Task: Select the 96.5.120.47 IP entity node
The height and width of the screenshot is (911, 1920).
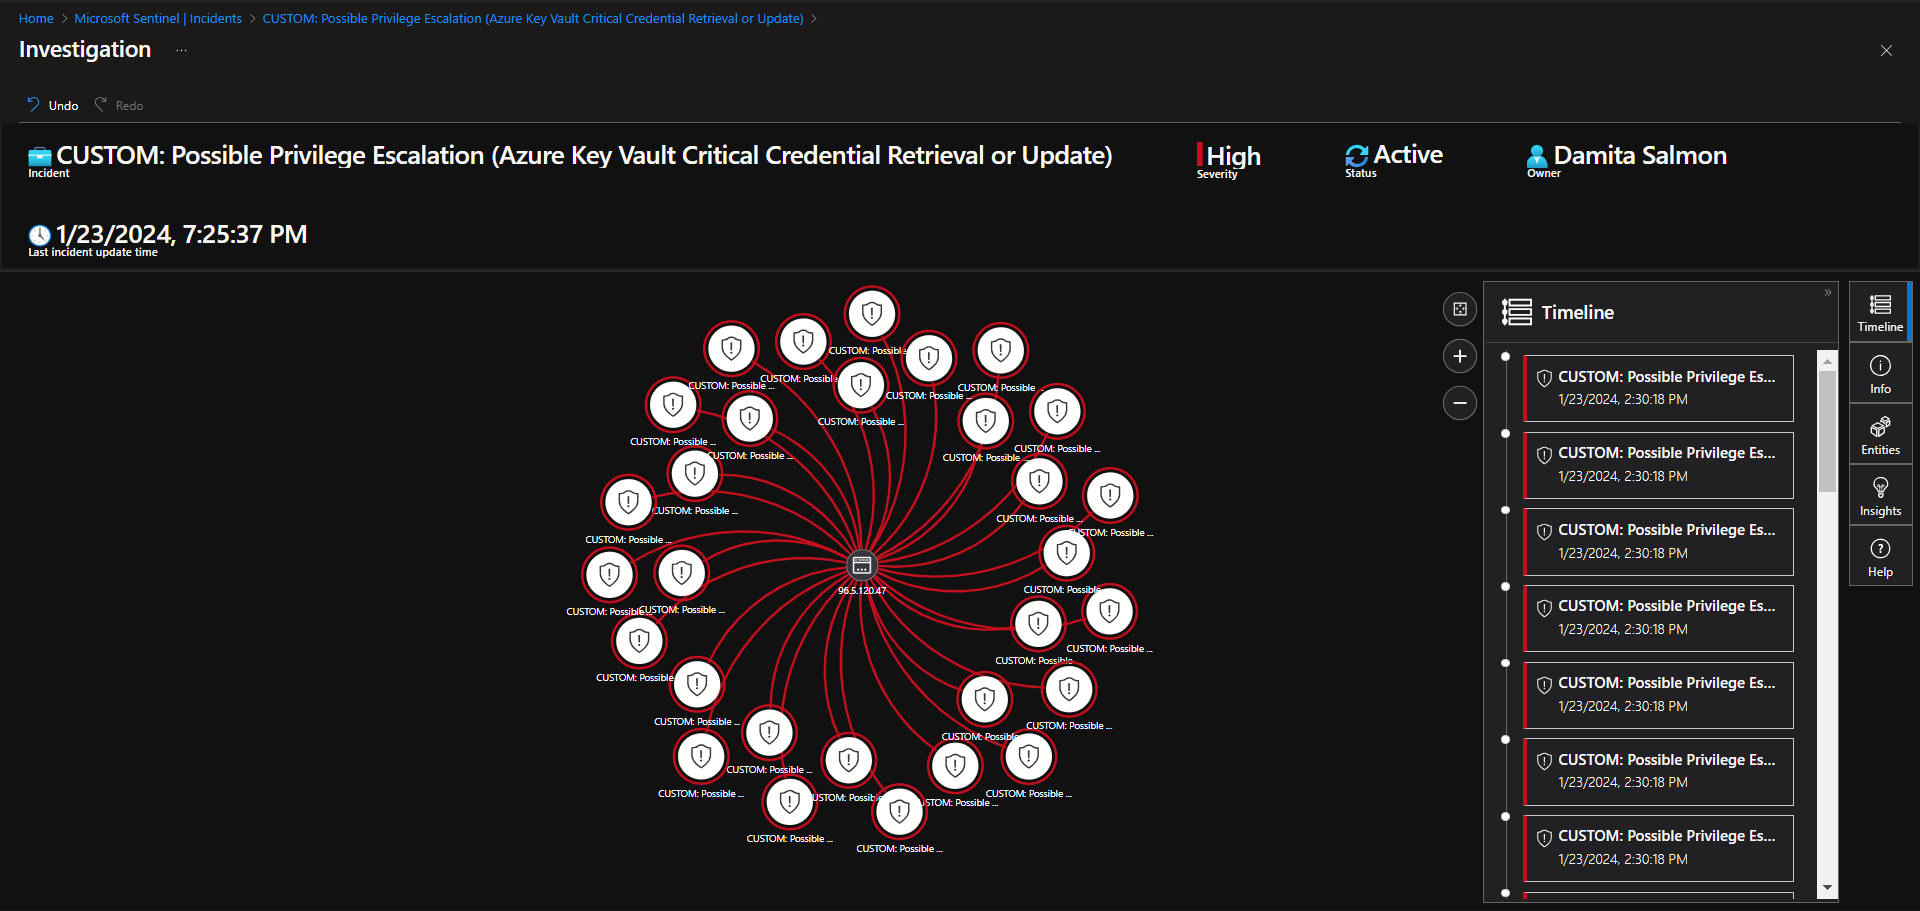Action: pos(862,566)
